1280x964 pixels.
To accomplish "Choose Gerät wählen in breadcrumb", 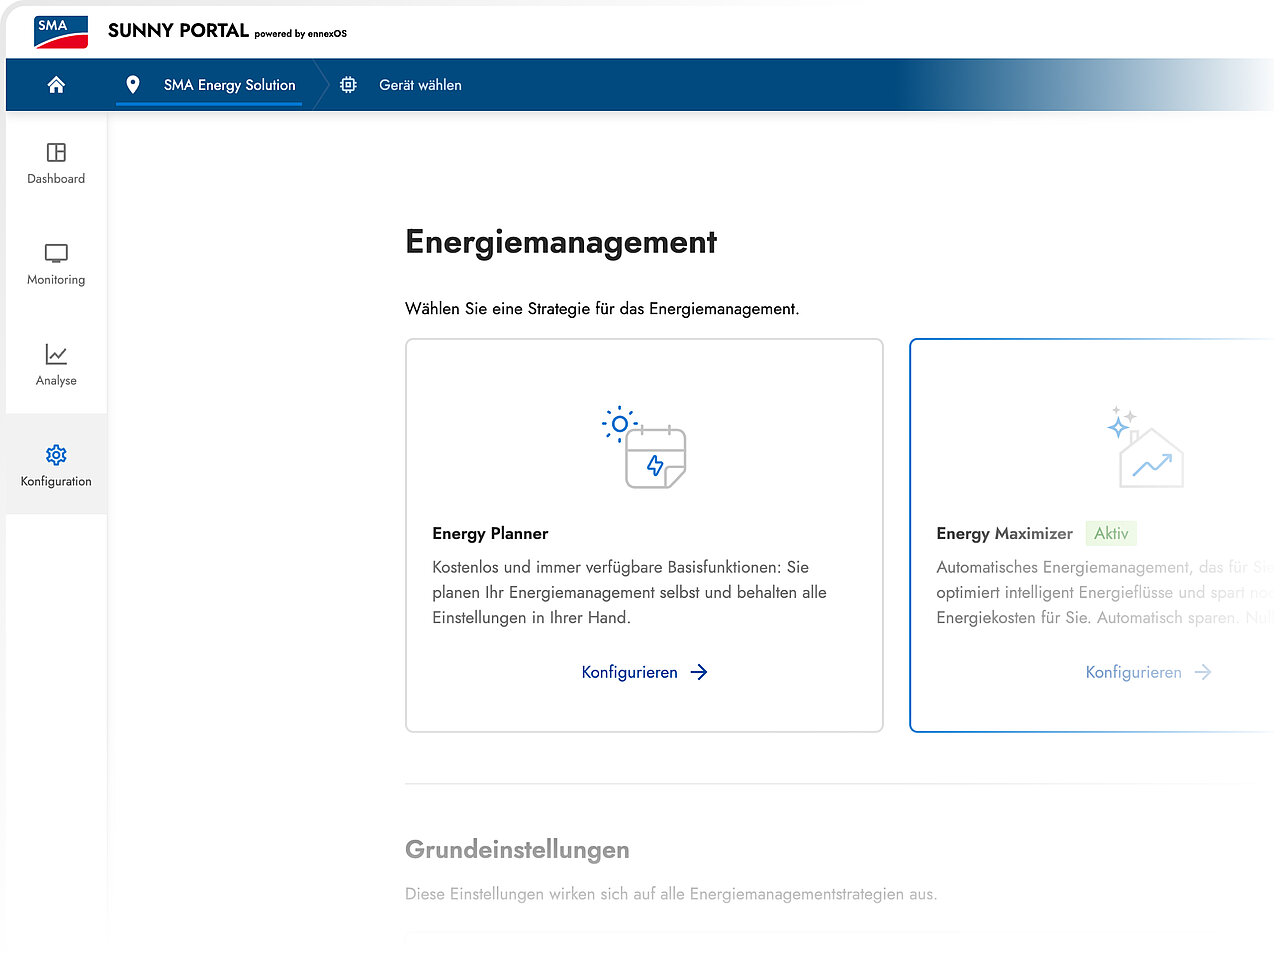I will pos(420,85).
